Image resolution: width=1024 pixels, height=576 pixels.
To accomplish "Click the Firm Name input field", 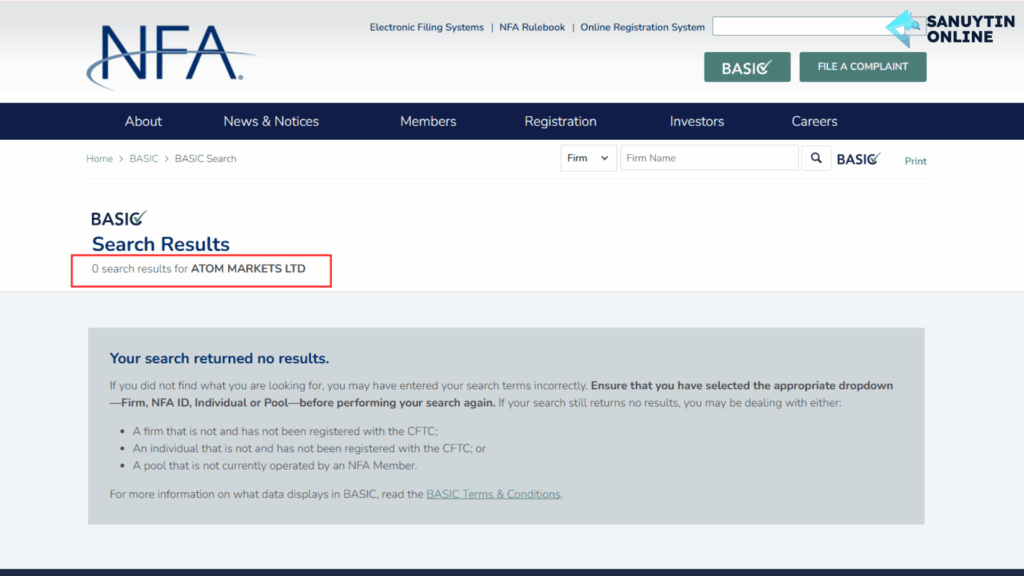I will tap(709, 158).
